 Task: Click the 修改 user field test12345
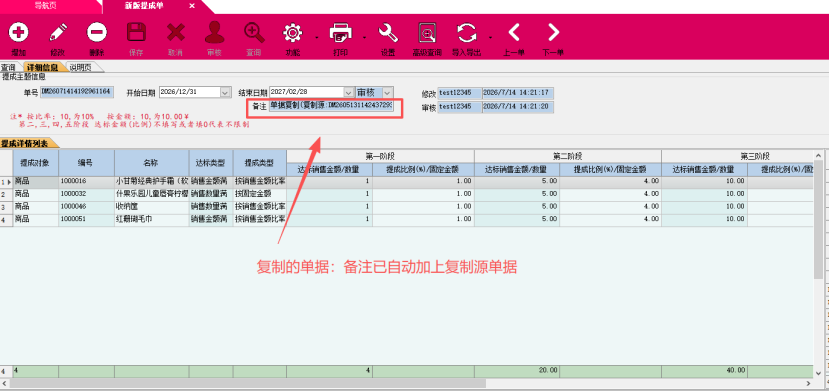point(459,94)
